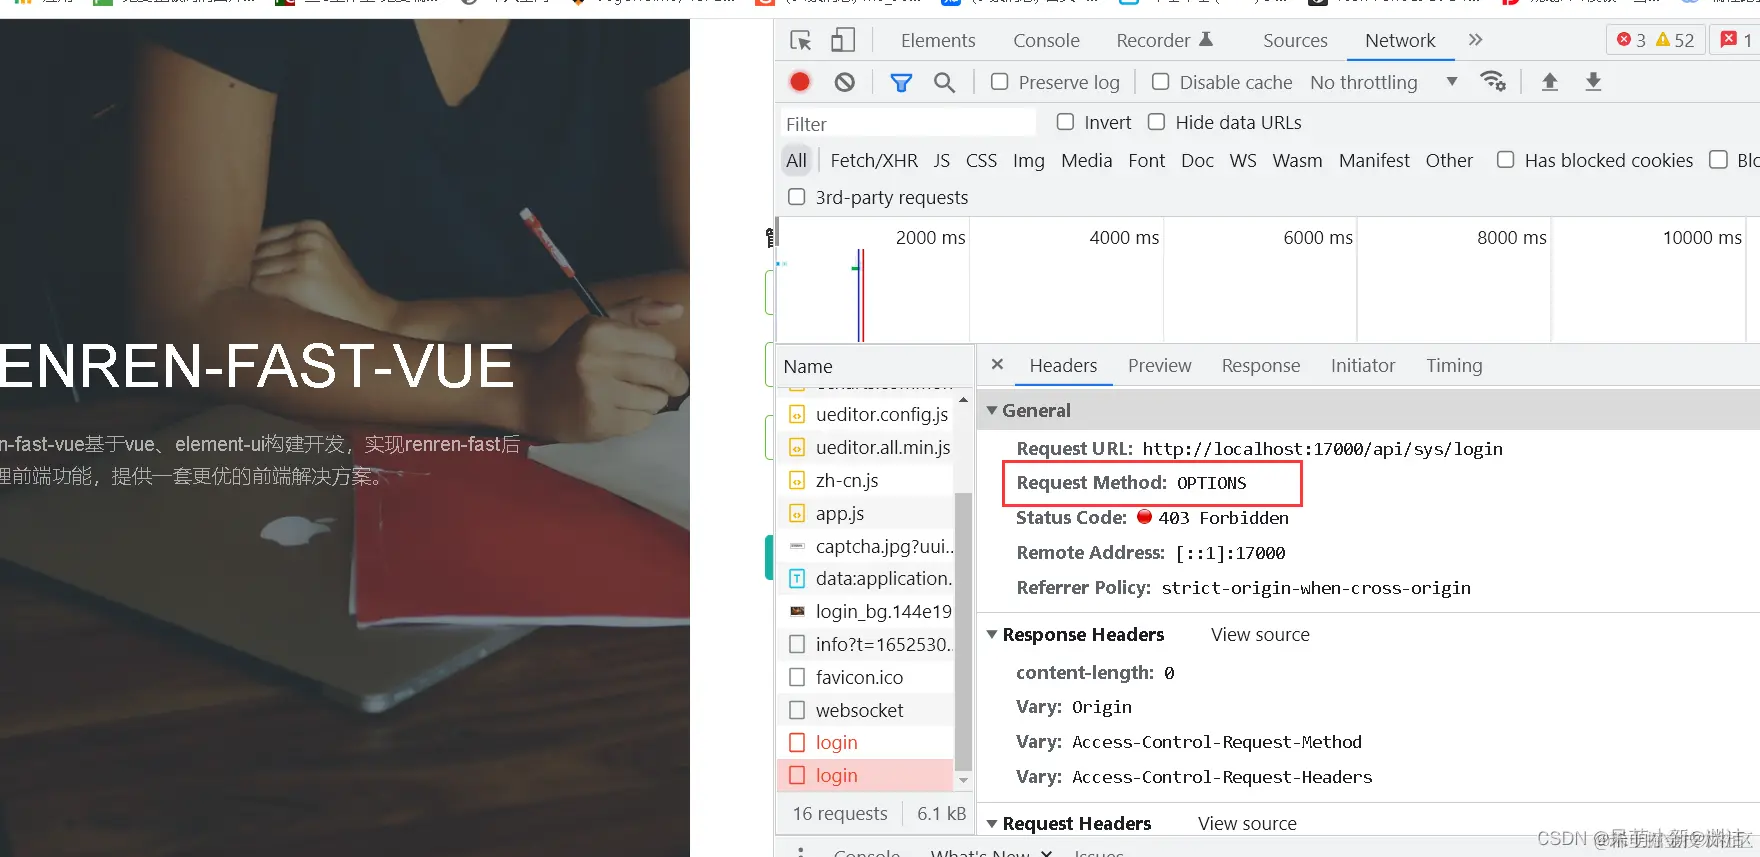1760x857 pixels.
Task: Select the zh-cn.js request
Action: point(866,480)
